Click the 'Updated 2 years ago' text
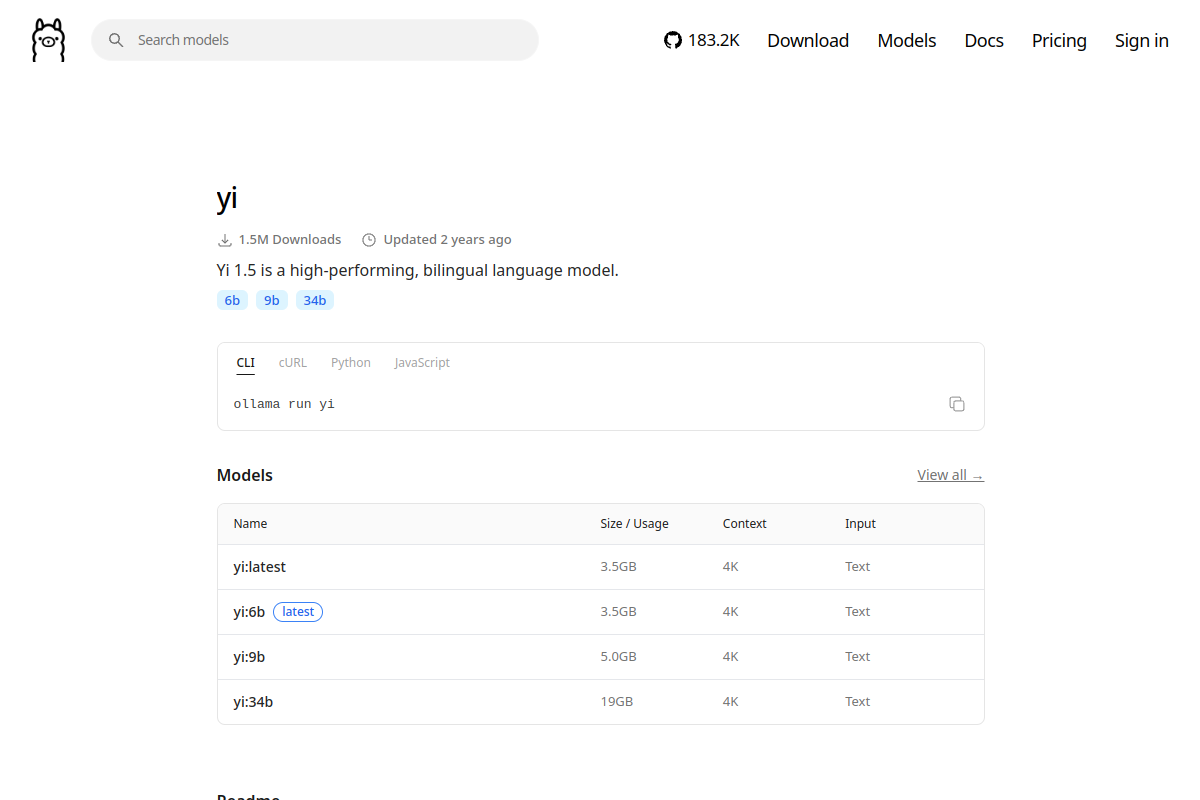 click(447, 240)
